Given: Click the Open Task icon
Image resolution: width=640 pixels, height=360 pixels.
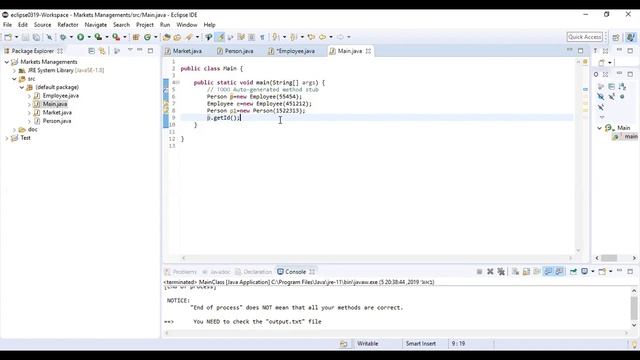Looking at the screenshot, I should tap(177, 37).
